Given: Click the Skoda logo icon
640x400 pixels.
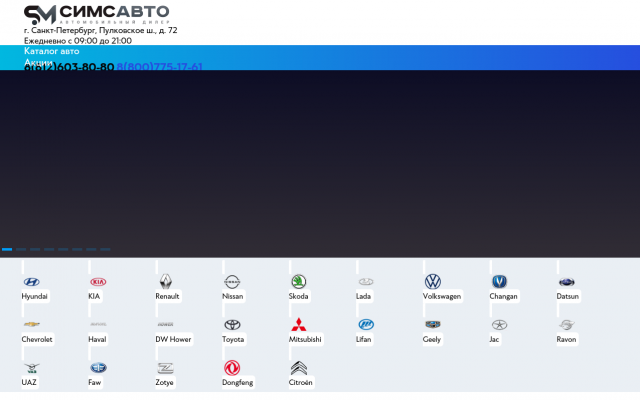Looking at the screenshot, I should coord(299,281).
